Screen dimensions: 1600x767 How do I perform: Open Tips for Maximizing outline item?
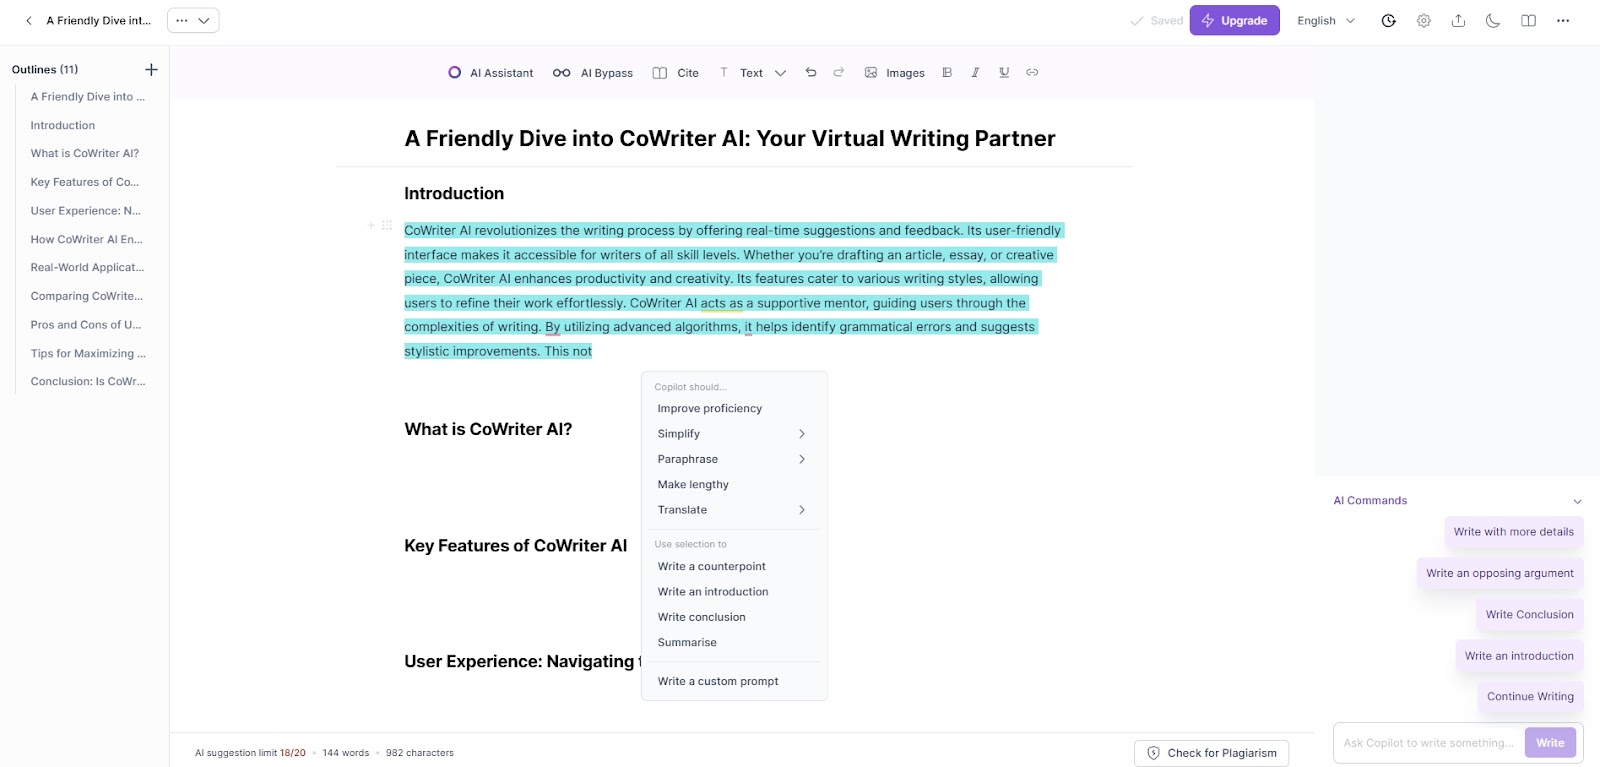pos(88,354)
